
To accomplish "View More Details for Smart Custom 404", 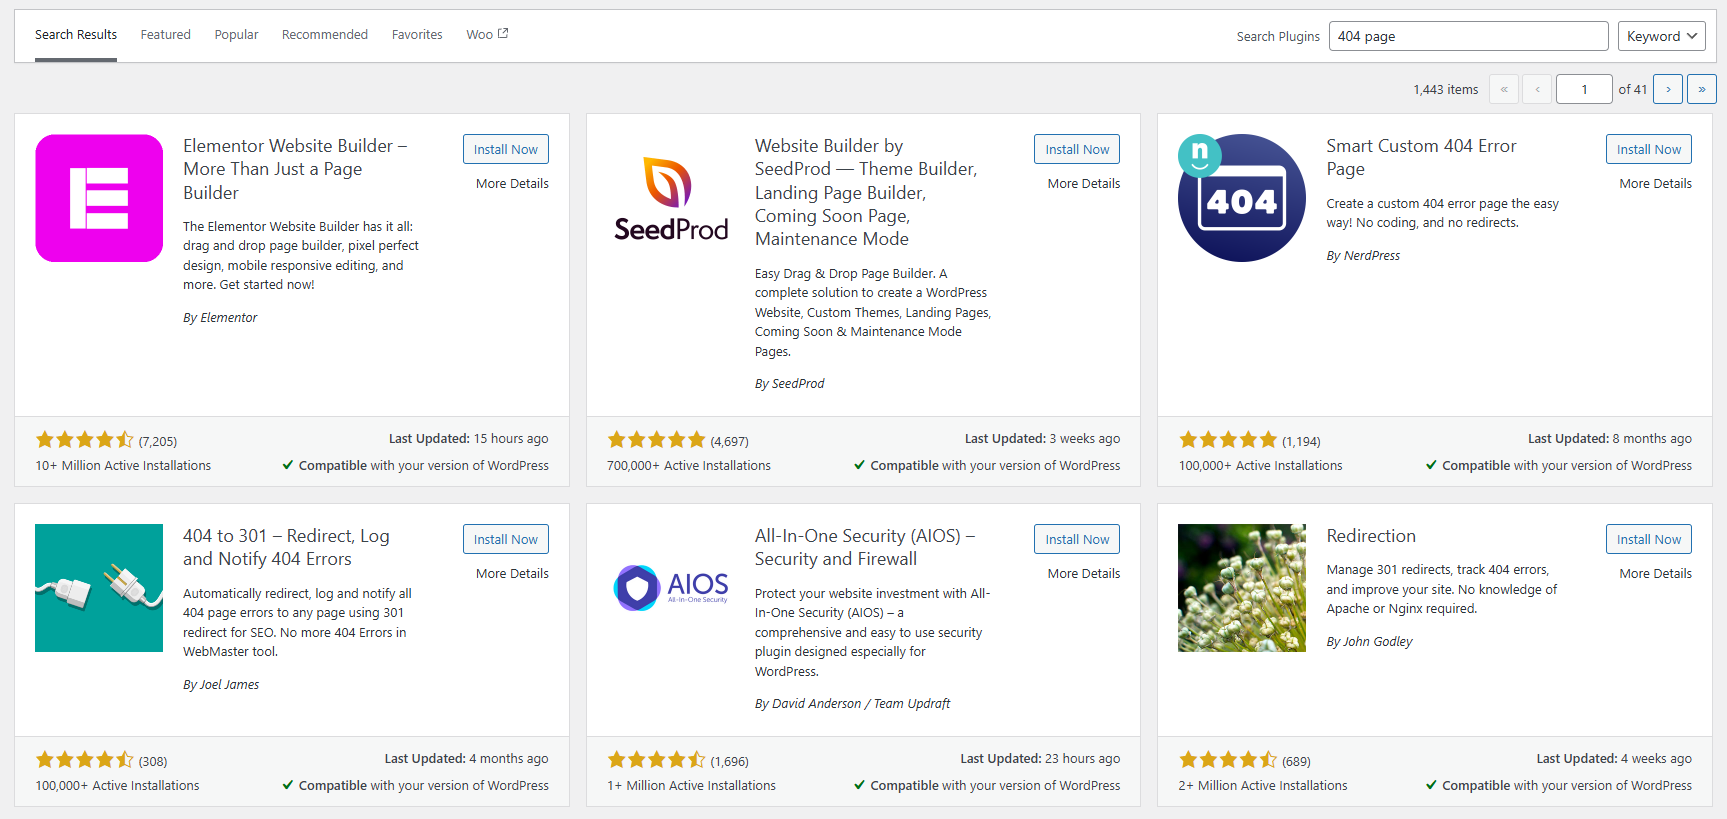I will (1656, 184).
